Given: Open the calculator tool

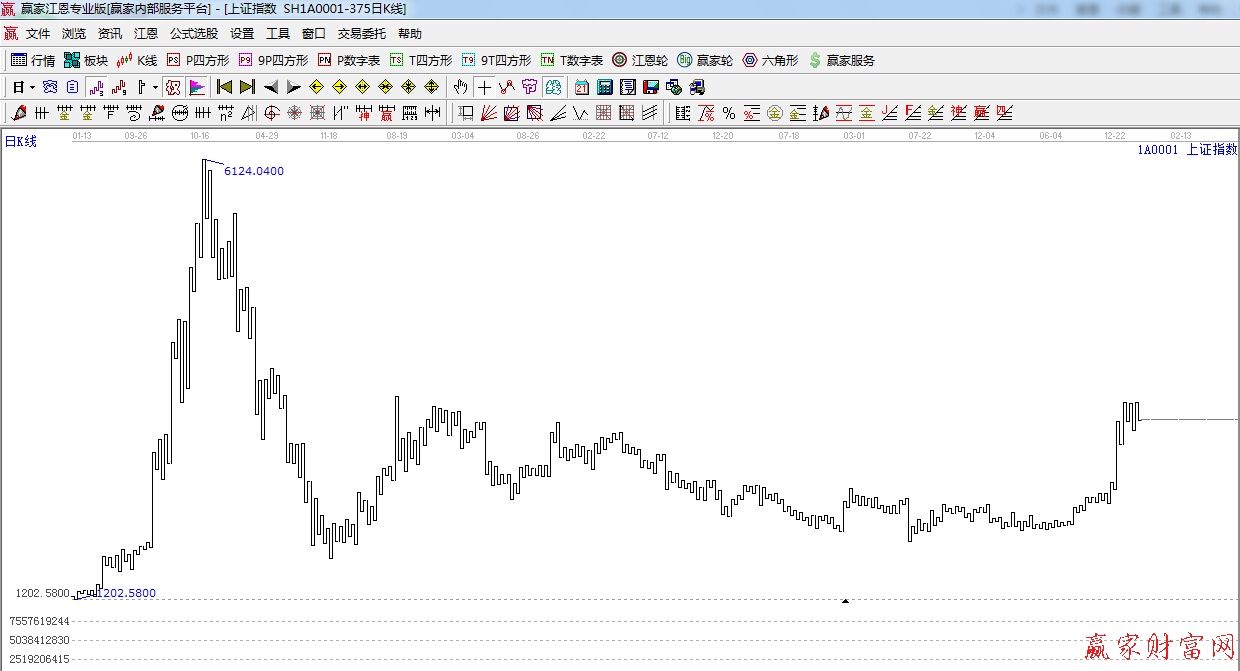Looking at the screenshot, I should 605,87.
